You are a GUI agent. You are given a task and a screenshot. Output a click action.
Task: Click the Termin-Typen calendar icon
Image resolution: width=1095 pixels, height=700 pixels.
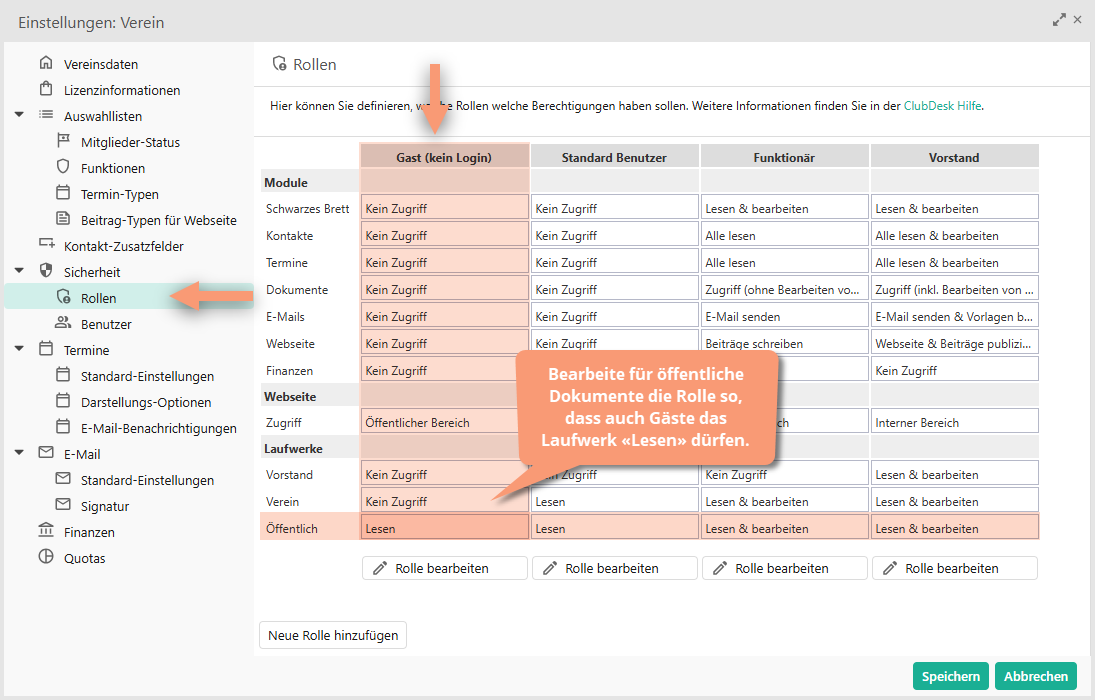63,192
